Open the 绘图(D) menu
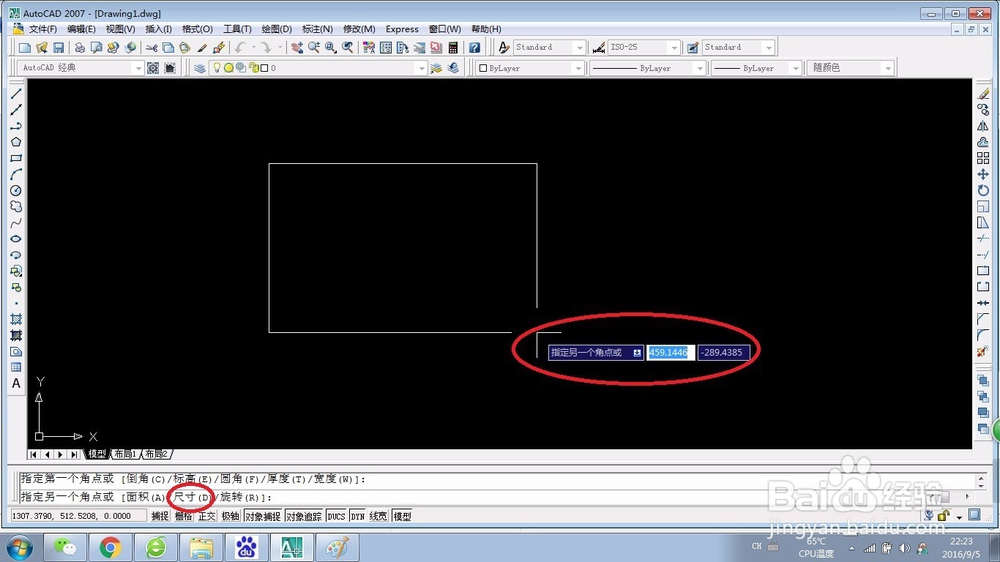The image size is (1000, 562). click(277, 29)
